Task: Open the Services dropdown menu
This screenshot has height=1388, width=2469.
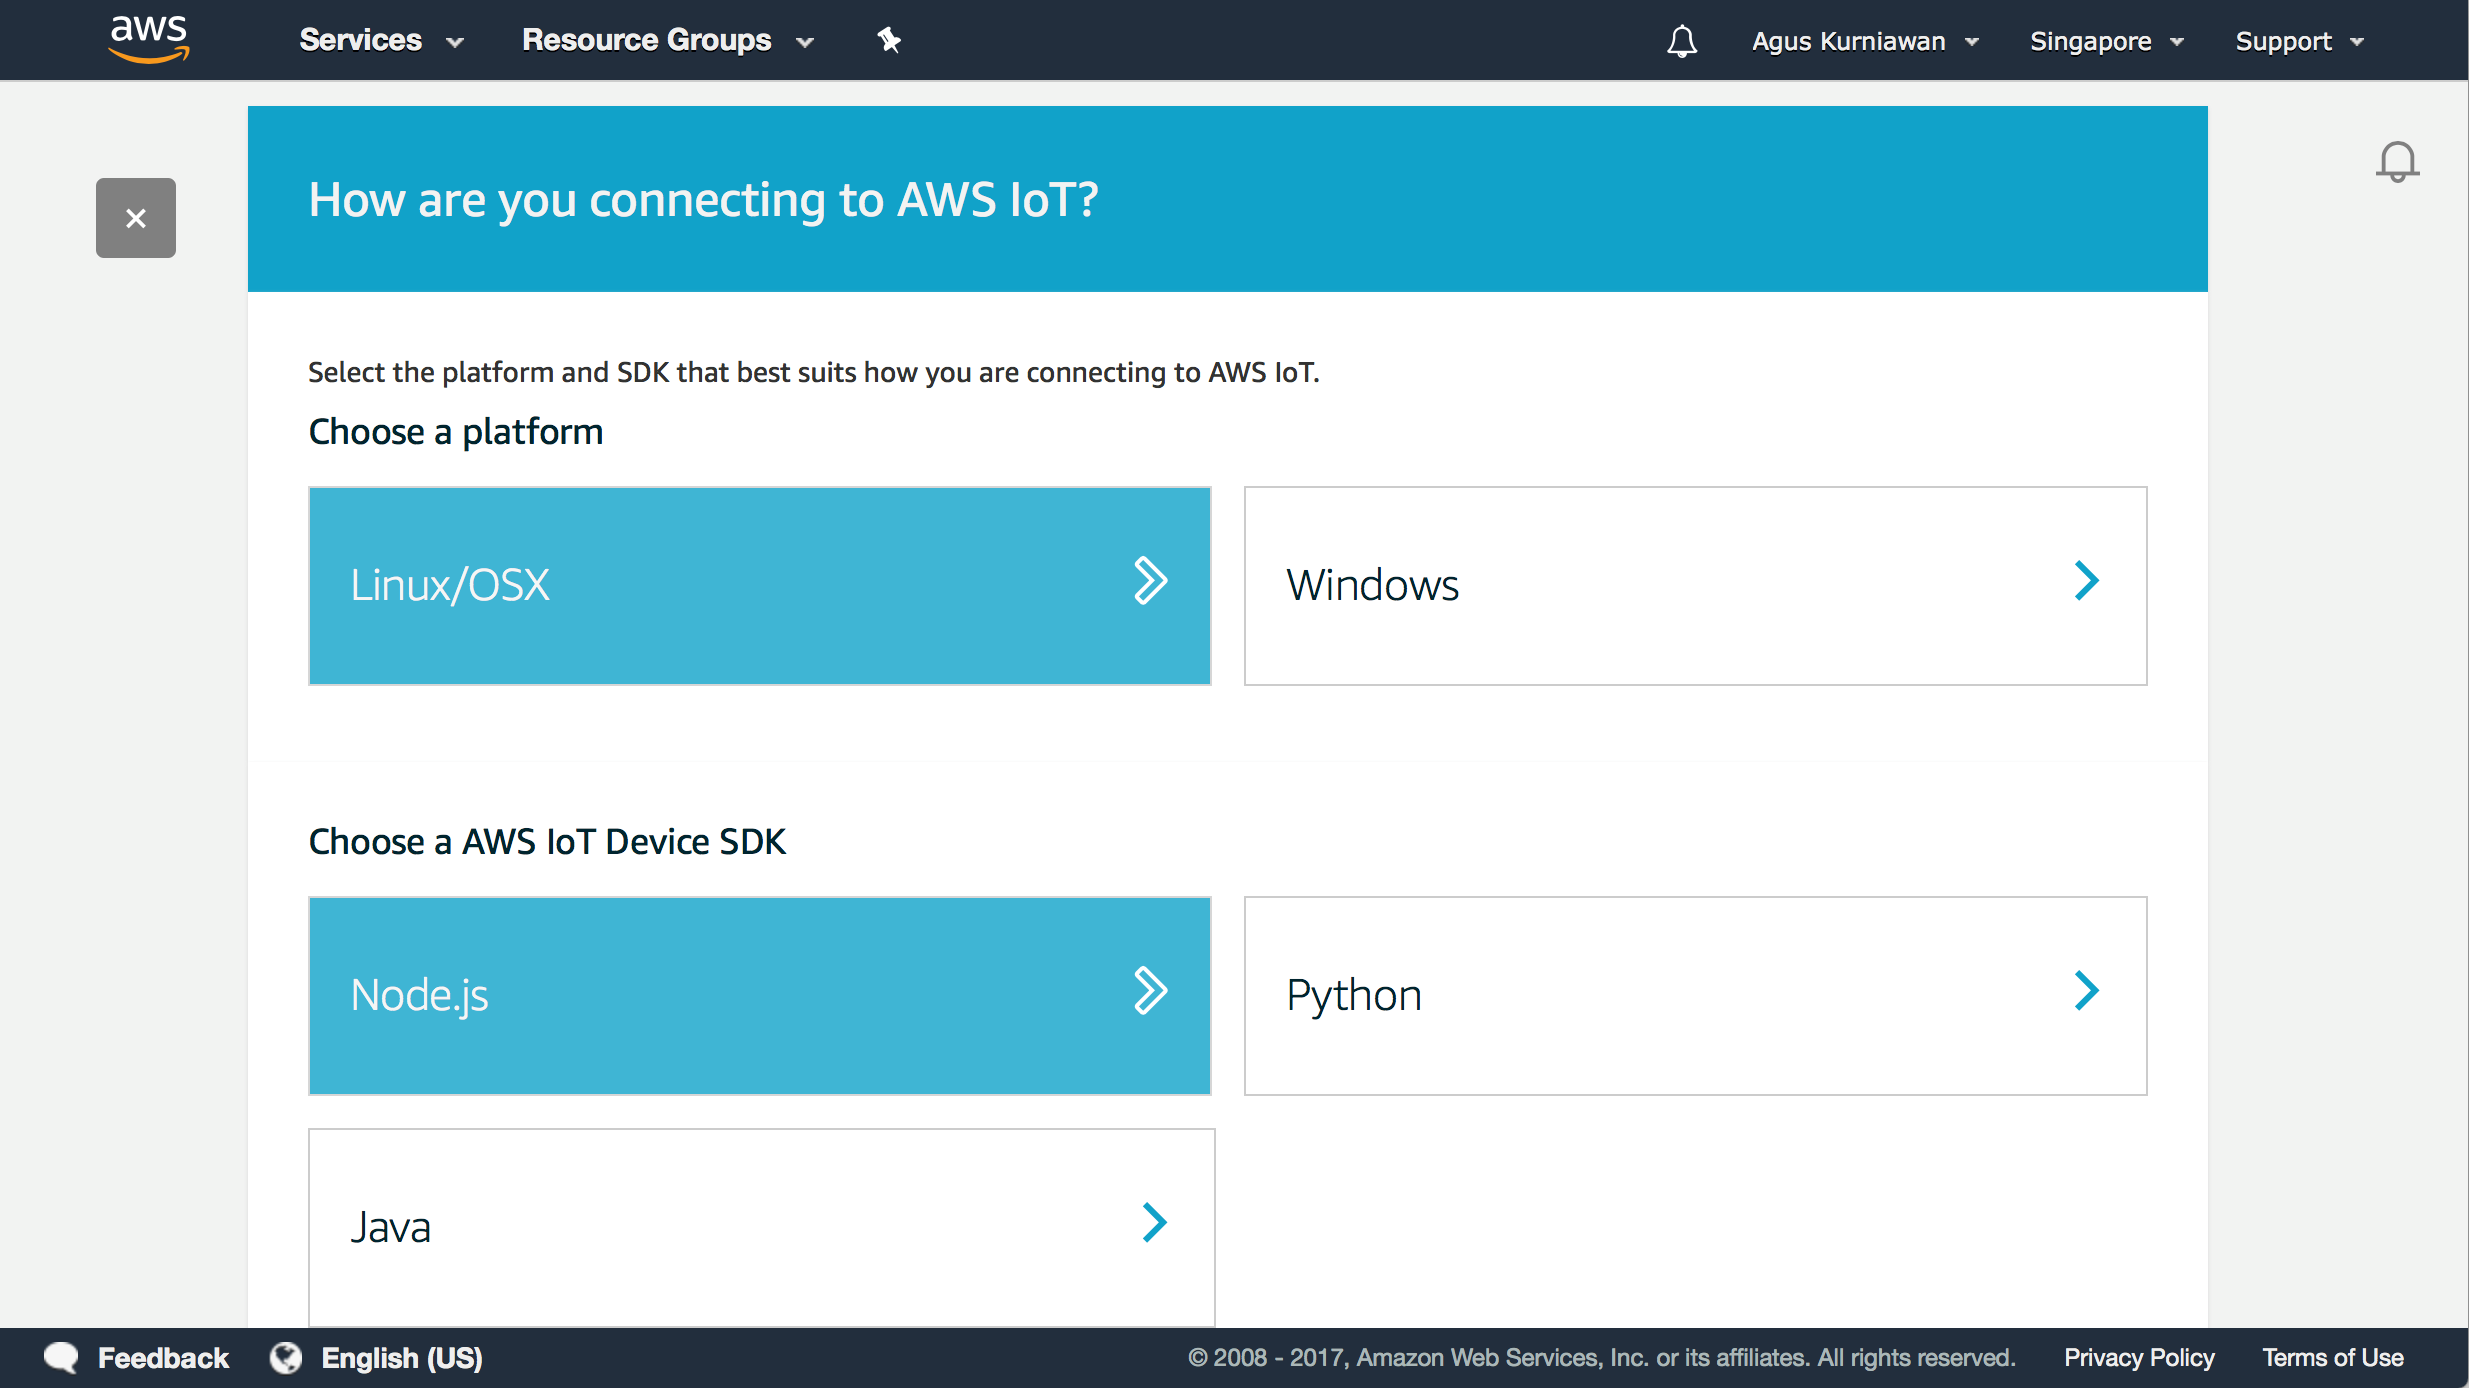Action: (x=381, y=40)
